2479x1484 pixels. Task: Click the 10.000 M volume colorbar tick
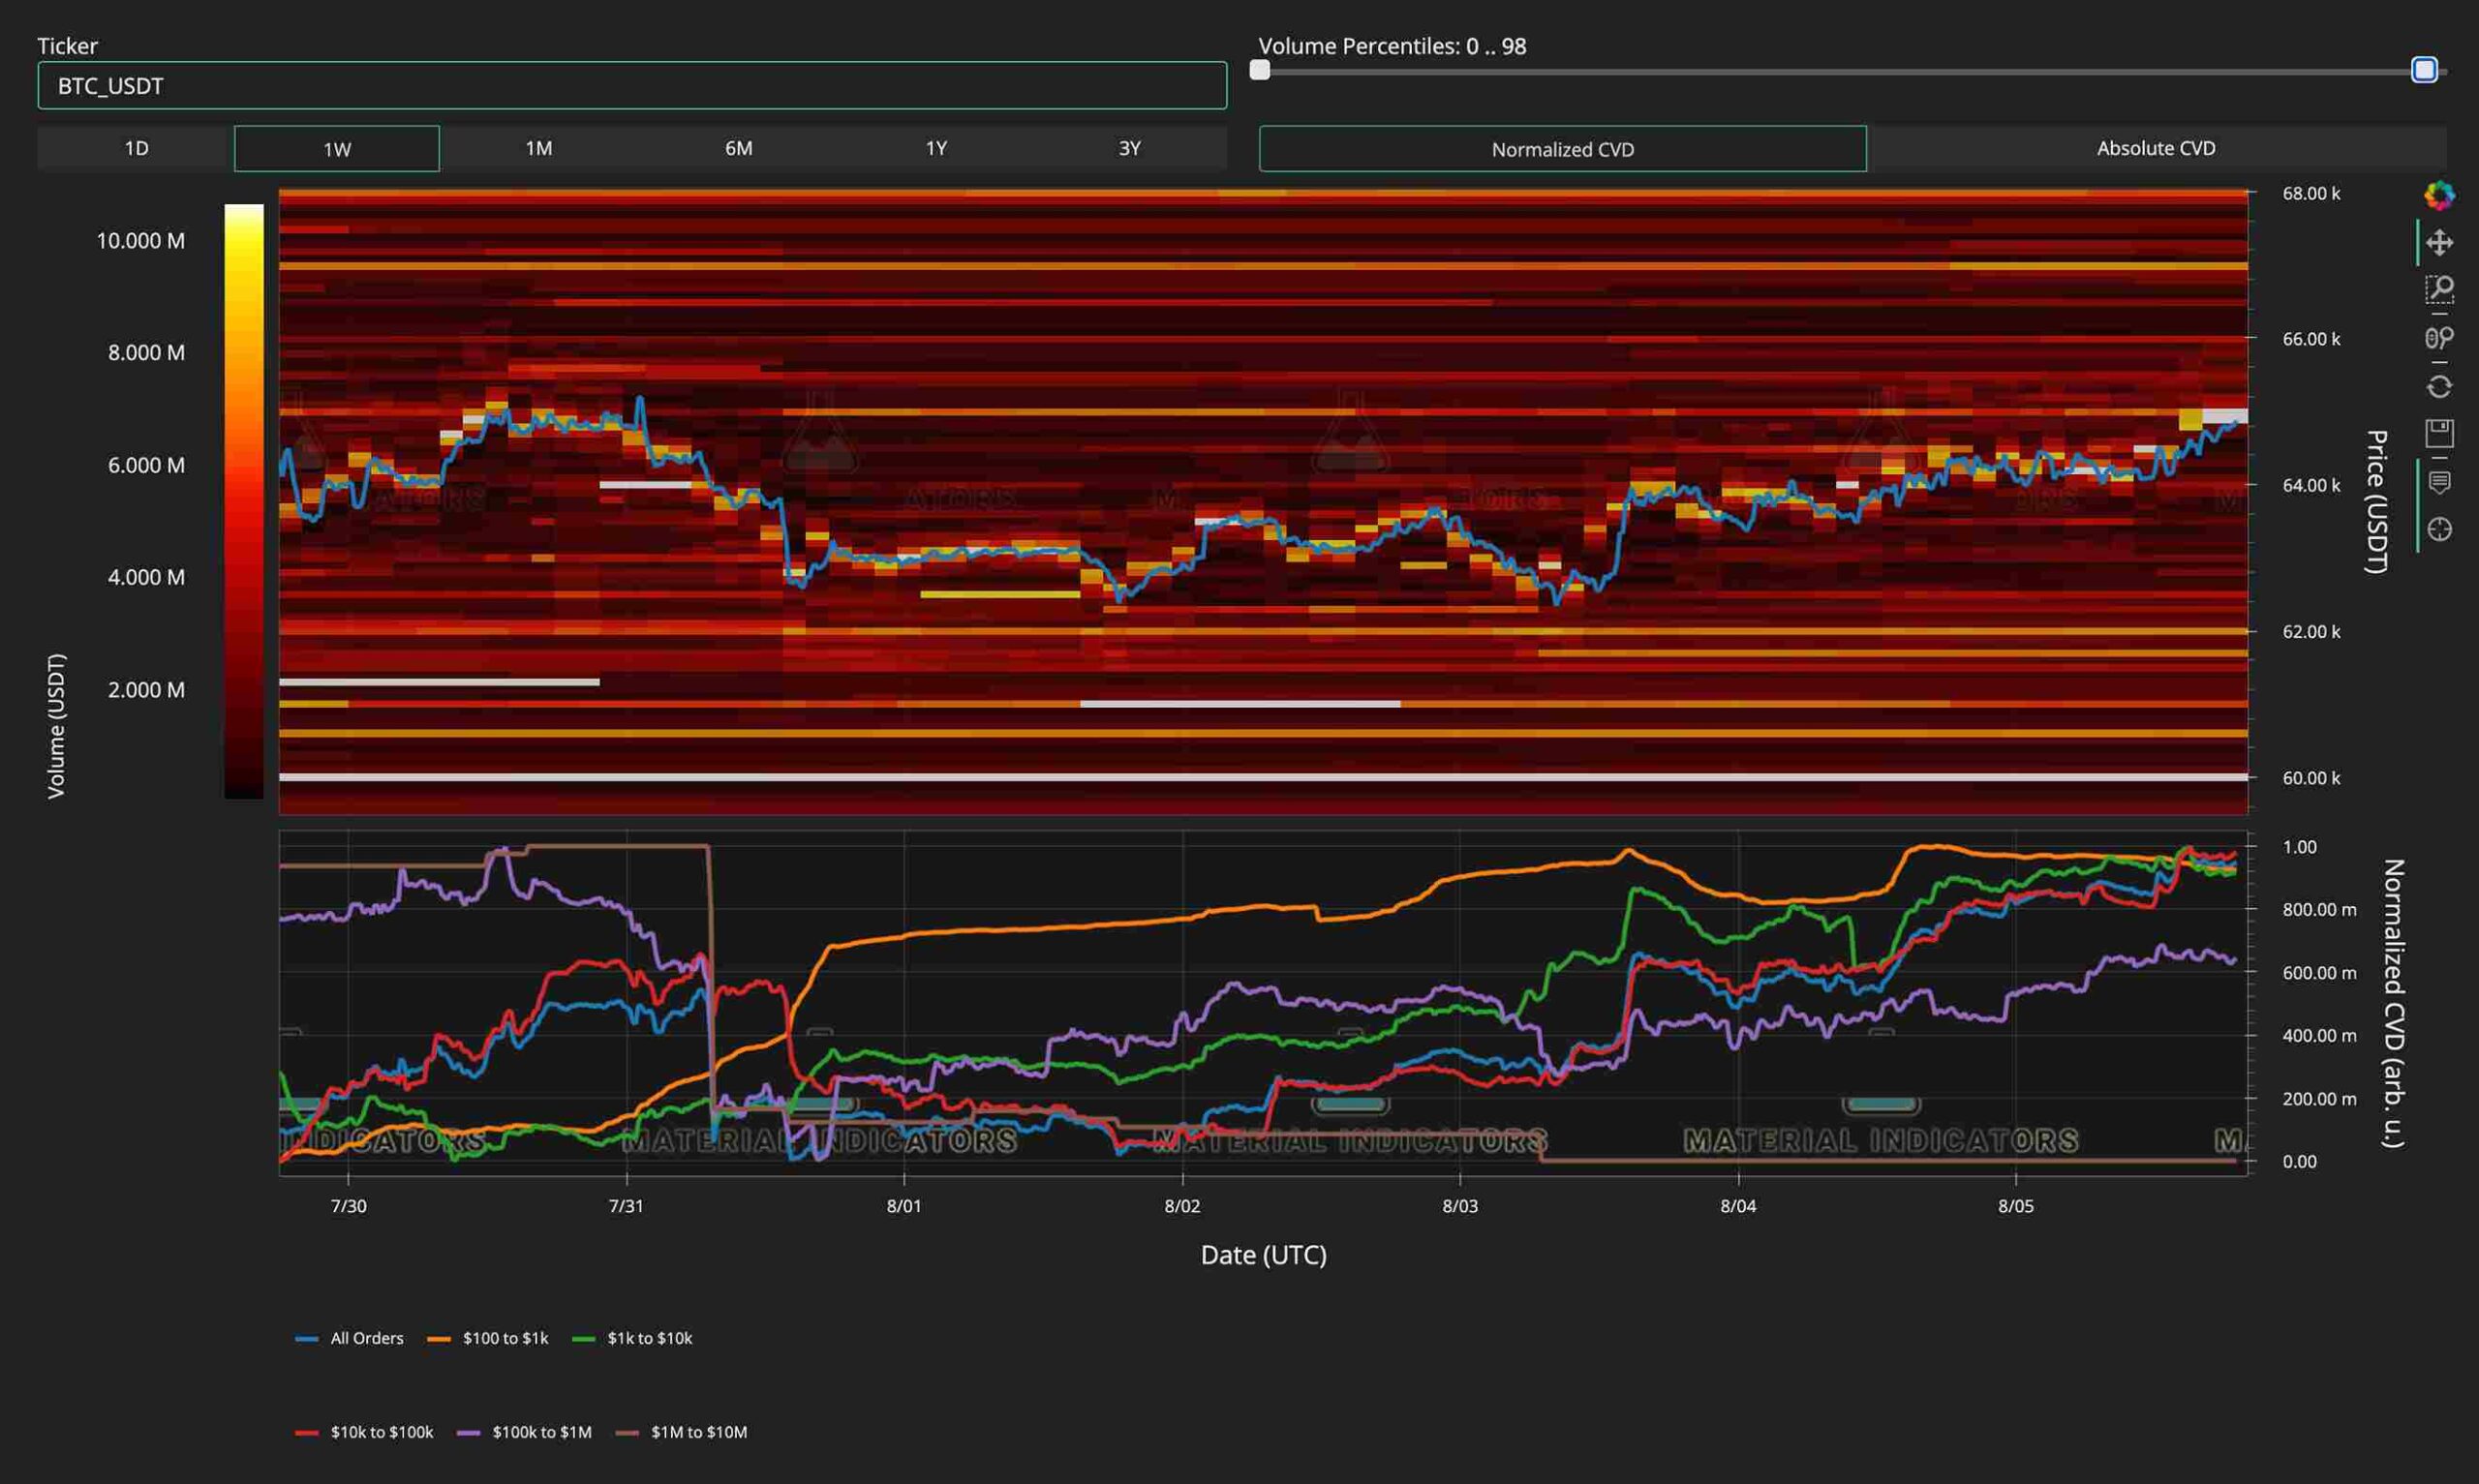pos(141,241)
